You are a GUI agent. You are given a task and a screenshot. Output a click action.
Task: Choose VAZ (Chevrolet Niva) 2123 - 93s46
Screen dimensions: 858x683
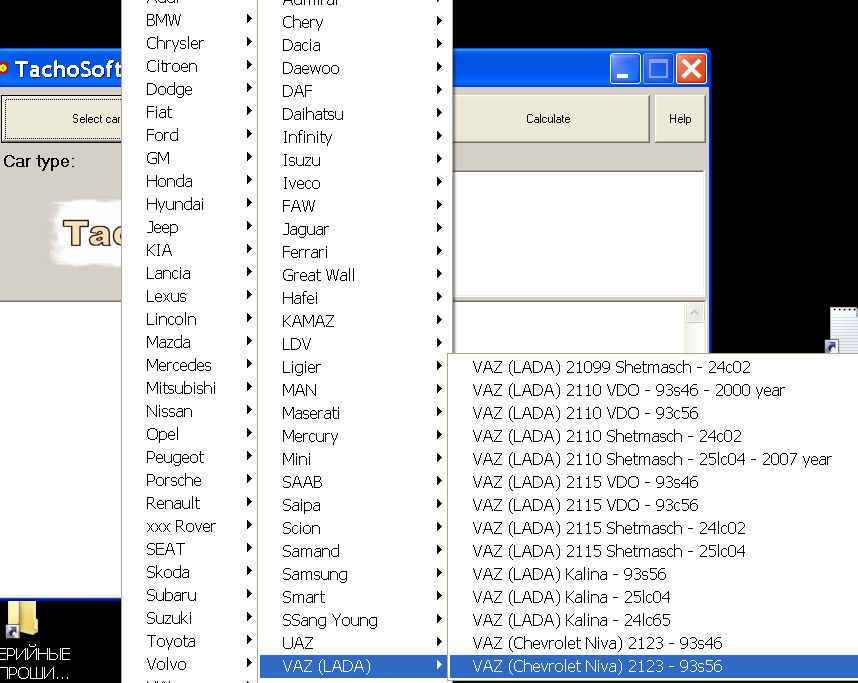pos(654,643)
